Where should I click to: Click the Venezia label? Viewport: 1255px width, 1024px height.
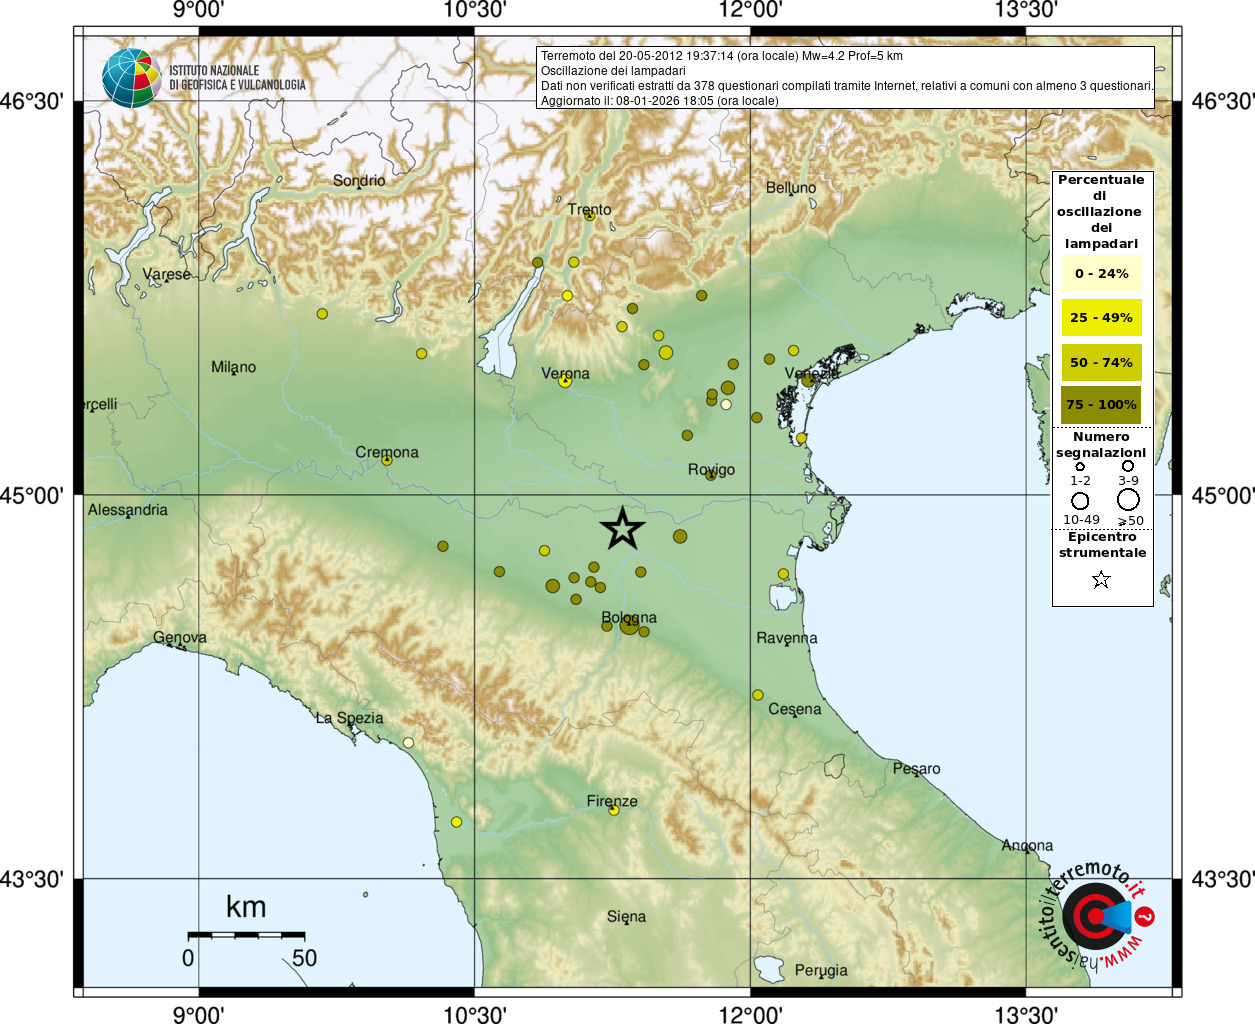pyautogui.click(x=812, y=373)
